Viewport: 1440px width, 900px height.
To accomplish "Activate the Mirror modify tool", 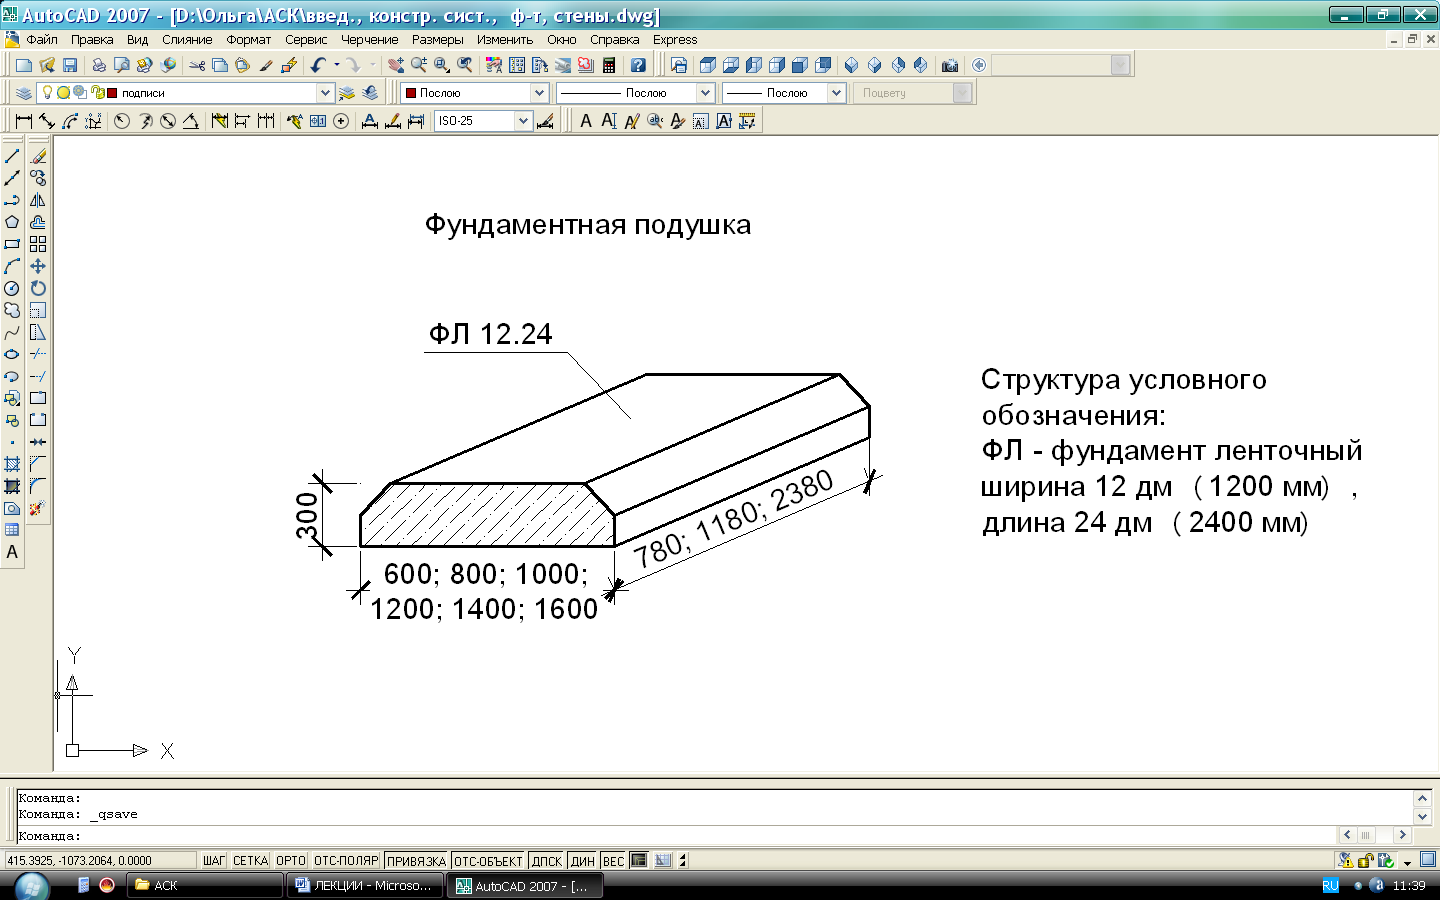I will (x=38, y=200).
